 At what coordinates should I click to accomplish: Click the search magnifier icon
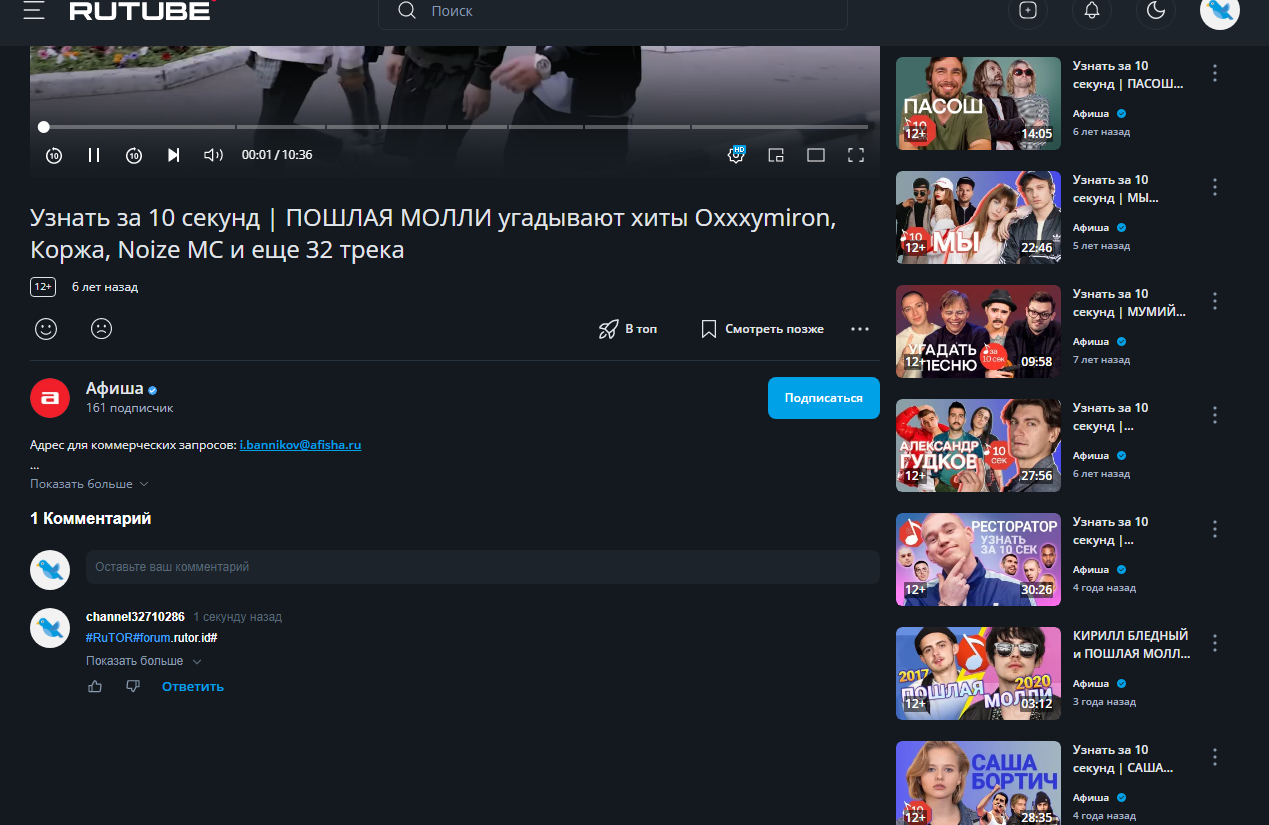tap(407, 11)
